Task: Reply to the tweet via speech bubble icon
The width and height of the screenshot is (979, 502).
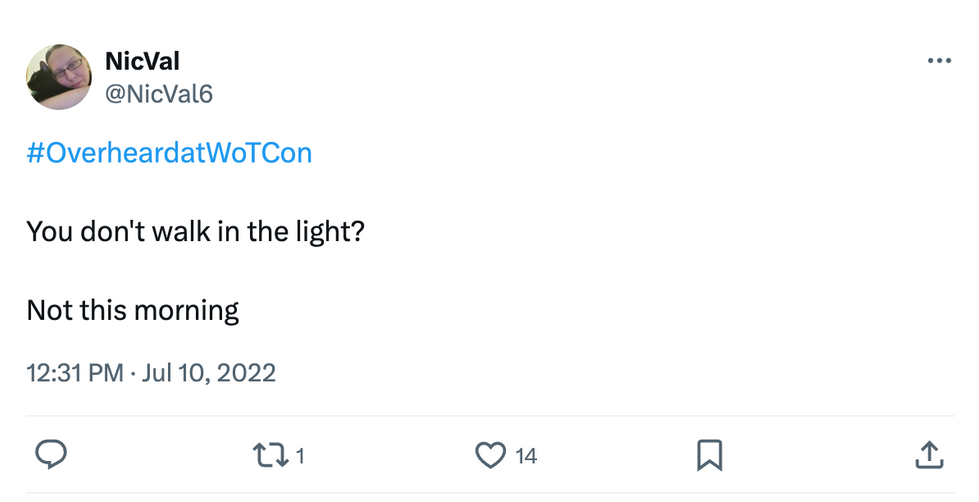Action: coord(51,456)
